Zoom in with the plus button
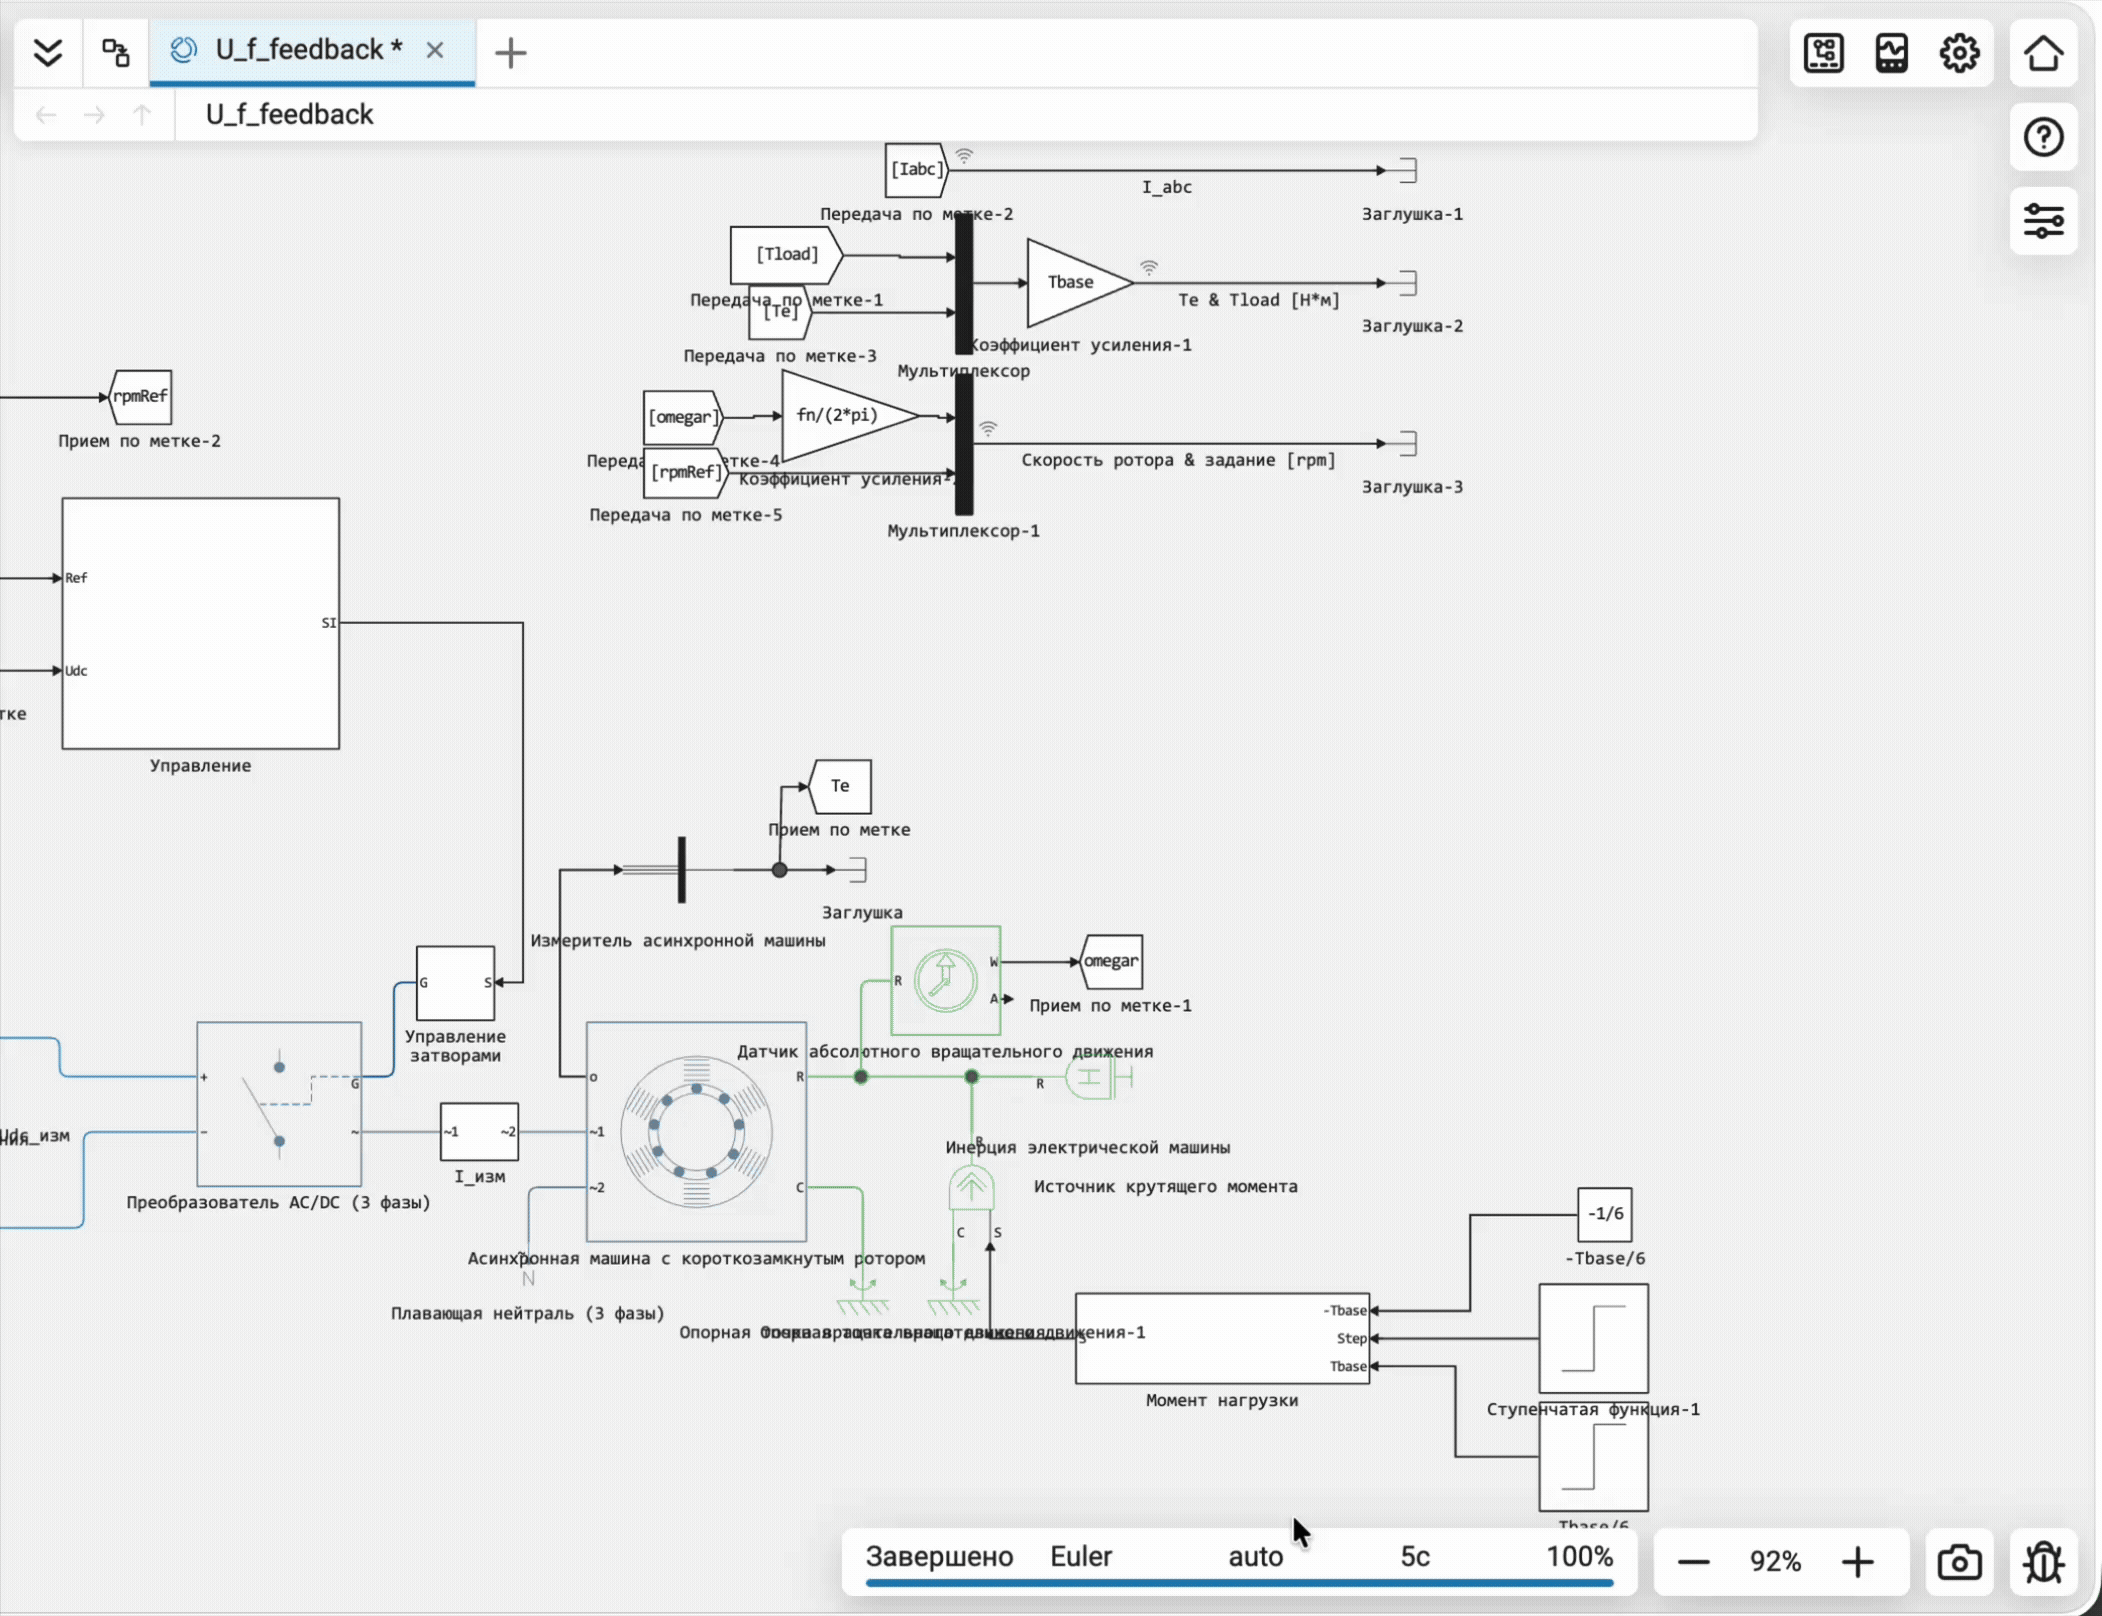Screen dimensions: 2102x1616 [1857, 1561]
